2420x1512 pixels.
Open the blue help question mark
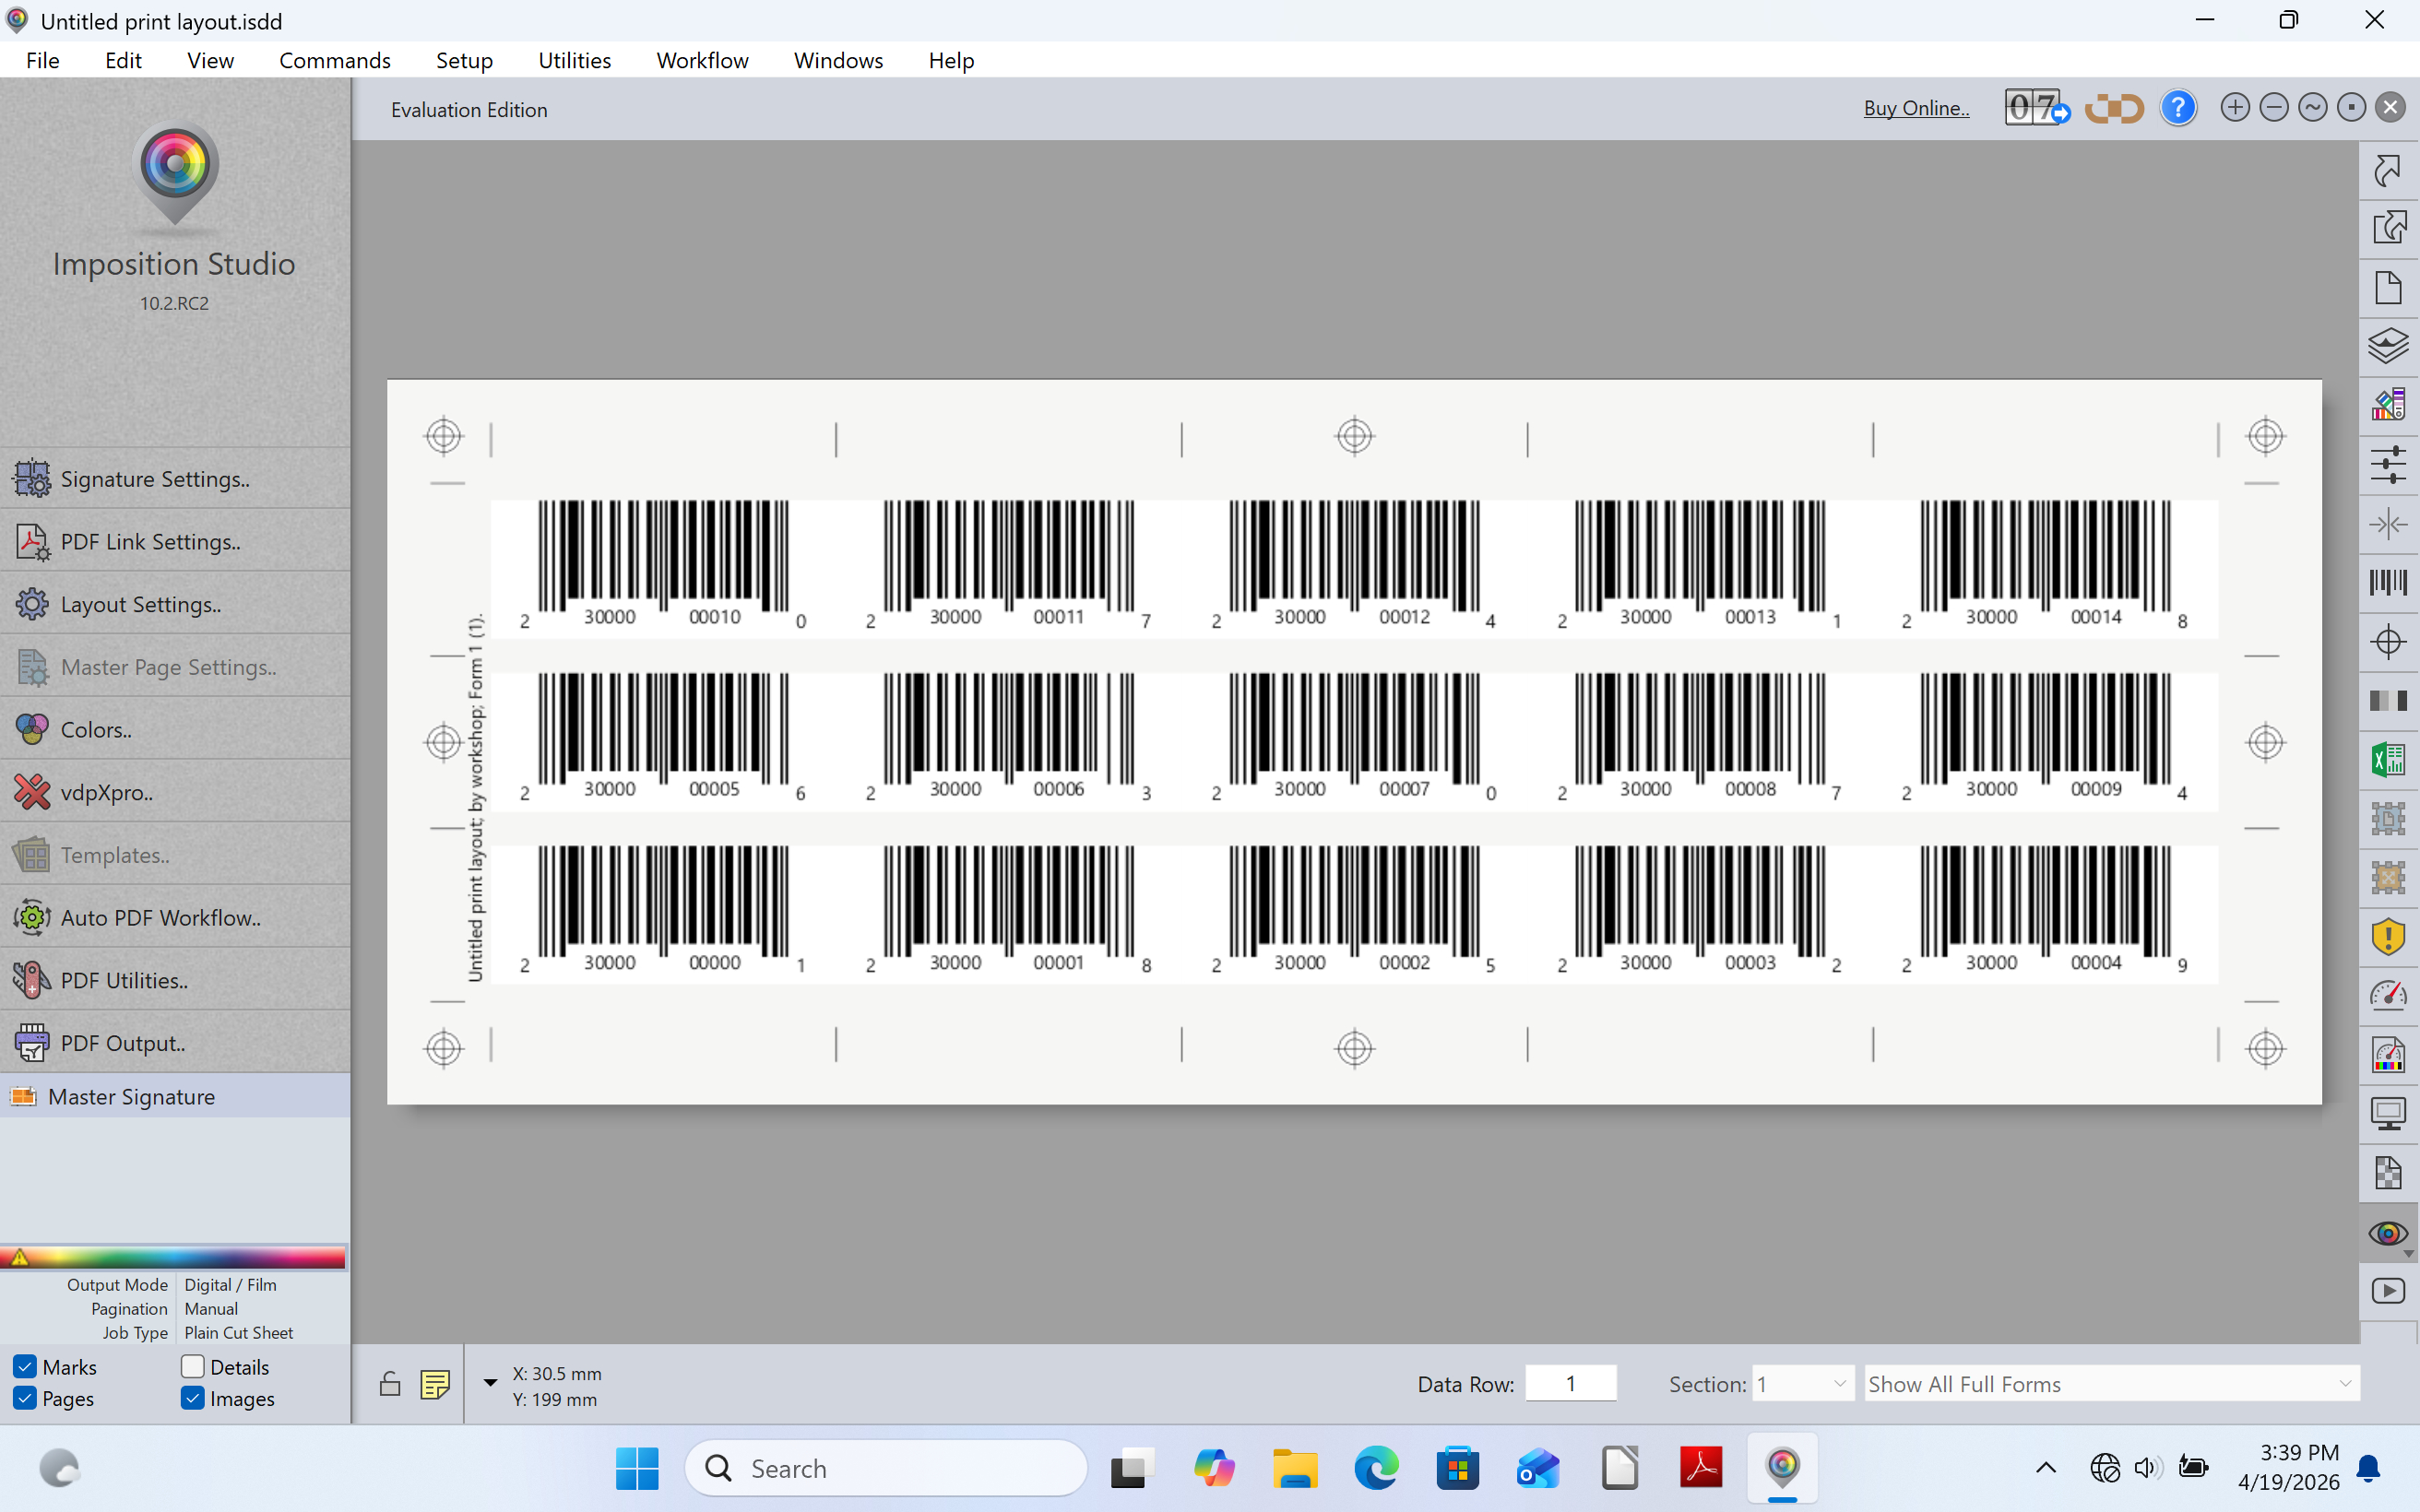click(x=2177, y=108)
